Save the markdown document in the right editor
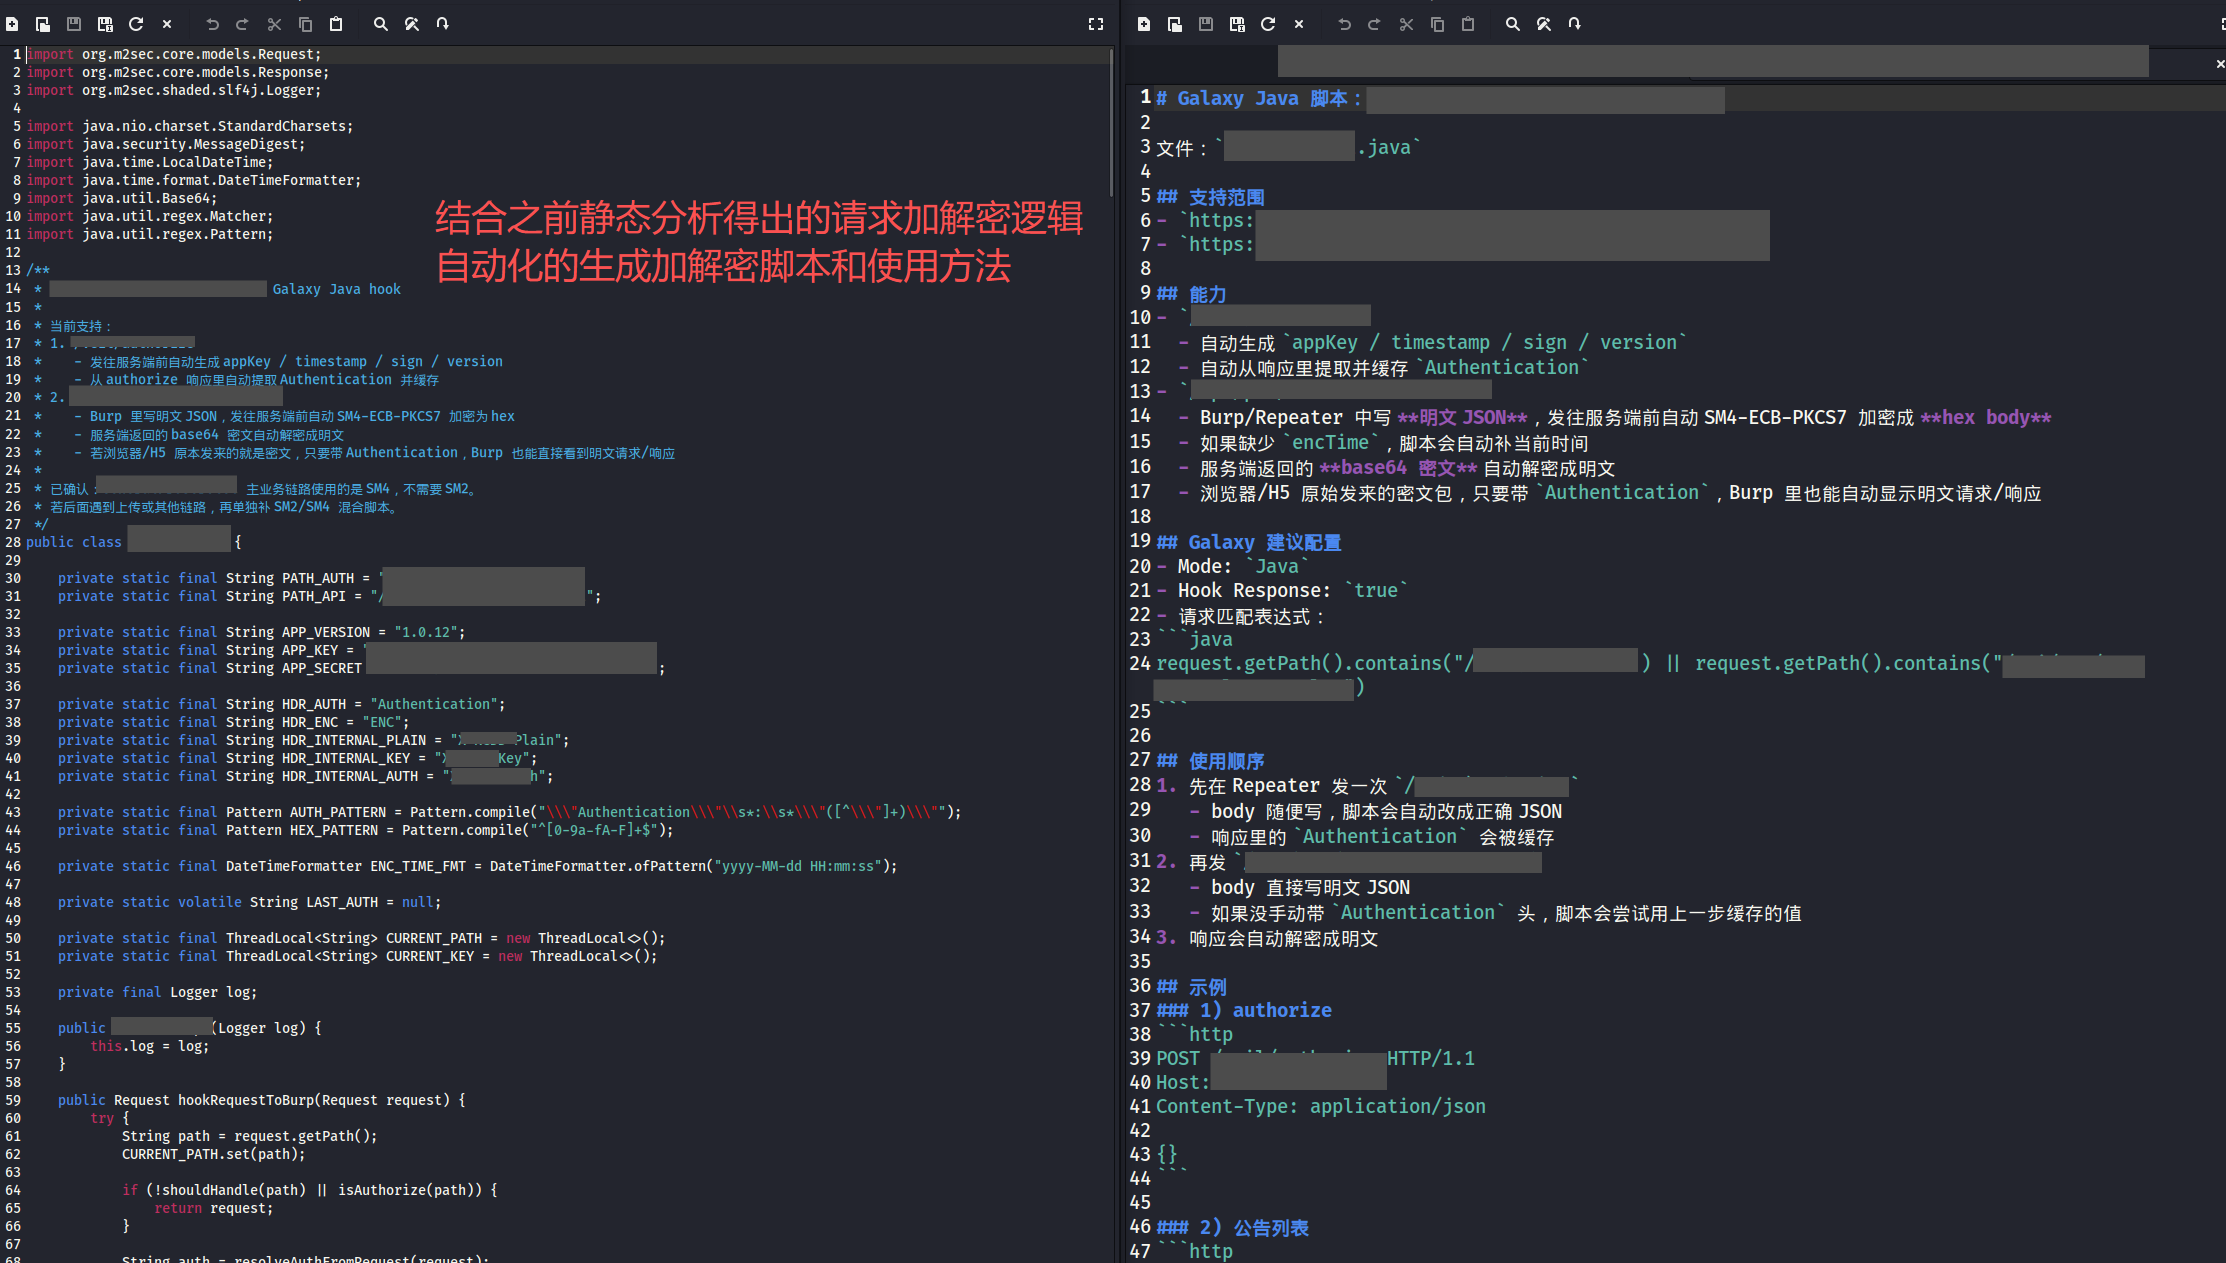Image resolution: width=2226 pixels, height=1263 pixels. pyautogui.click(x=1206, y=24)
